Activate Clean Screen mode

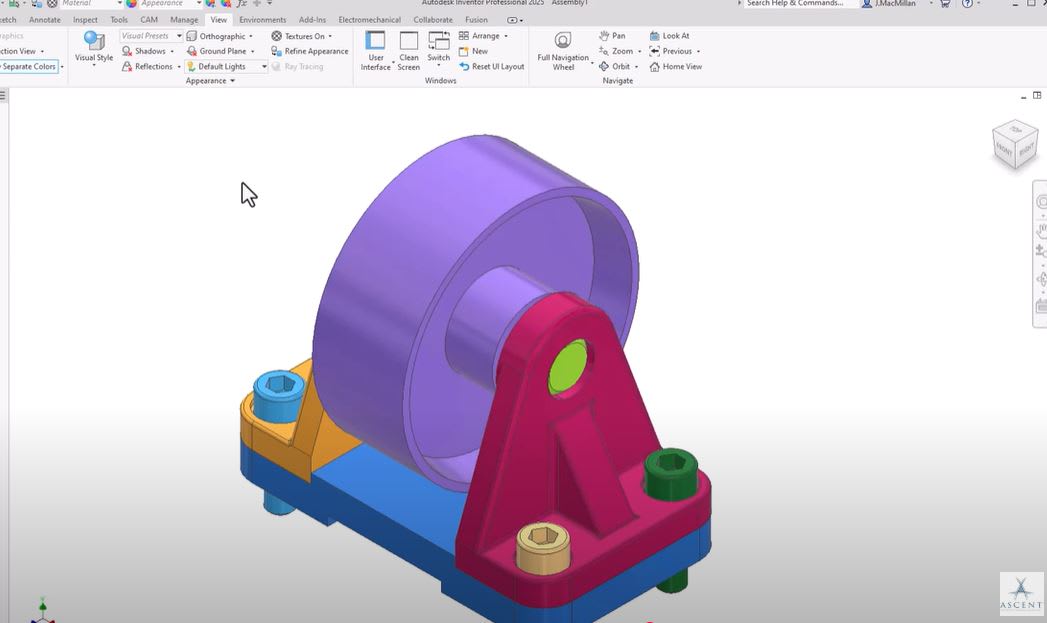(409, 51)
